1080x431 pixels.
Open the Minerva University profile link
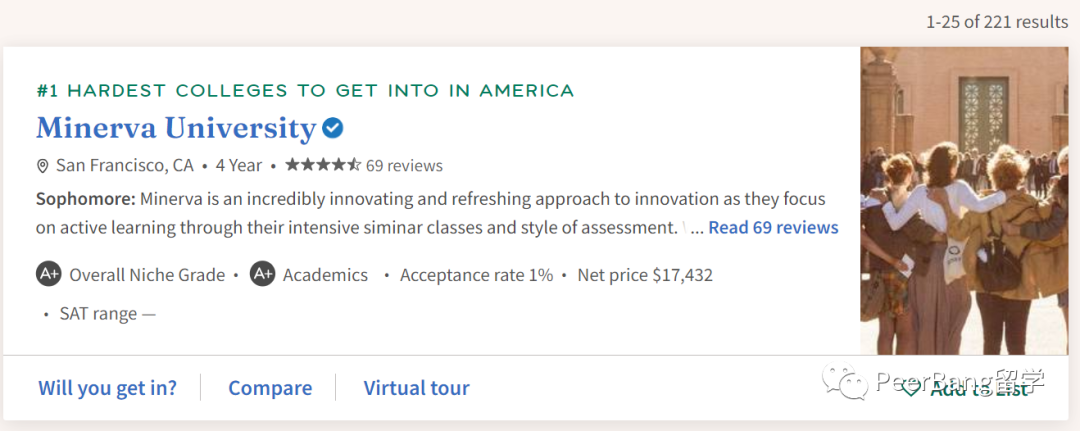(176, 128)
